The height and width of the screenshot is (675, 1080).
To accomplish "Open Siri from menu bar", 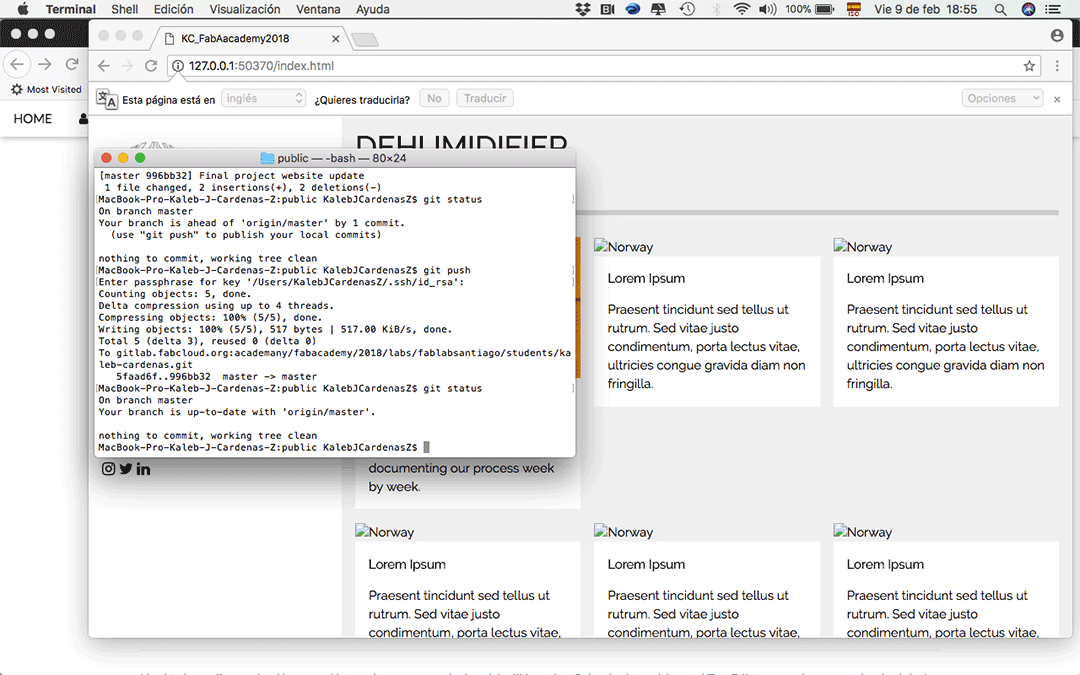I will (x=1028, y=9).
